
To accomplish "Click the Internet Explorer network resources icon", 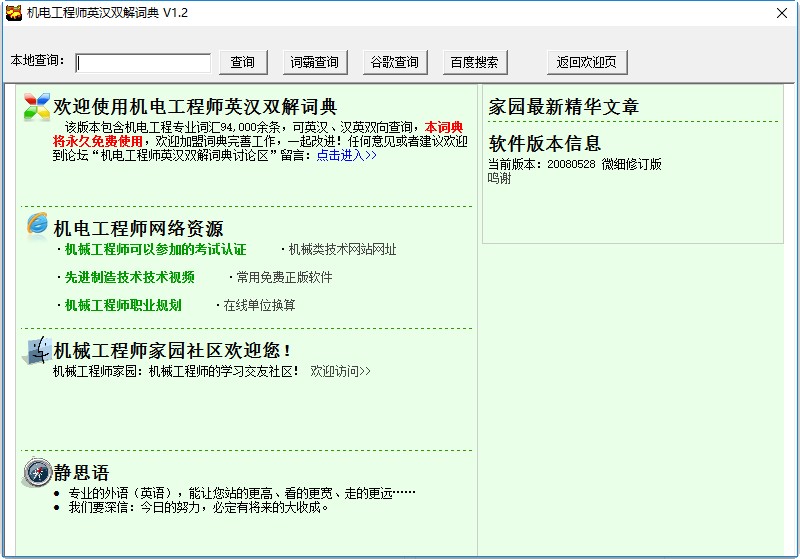I will pyautogui.click(x=37, y=224).
